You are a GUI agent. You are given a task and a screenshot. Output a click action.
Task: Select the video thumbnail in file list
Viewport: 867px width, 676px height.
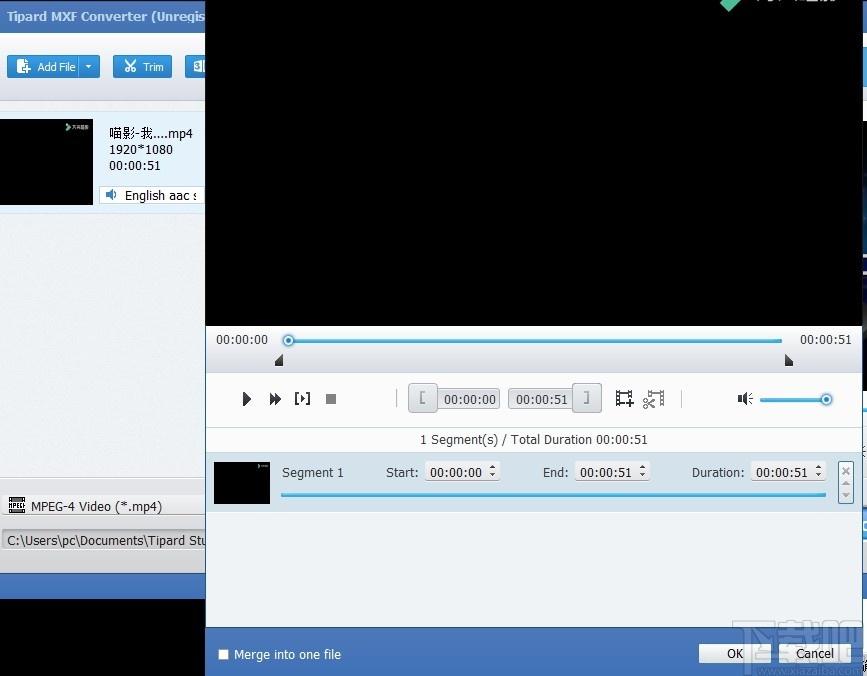pyautogui.click(x=46, y=162)
